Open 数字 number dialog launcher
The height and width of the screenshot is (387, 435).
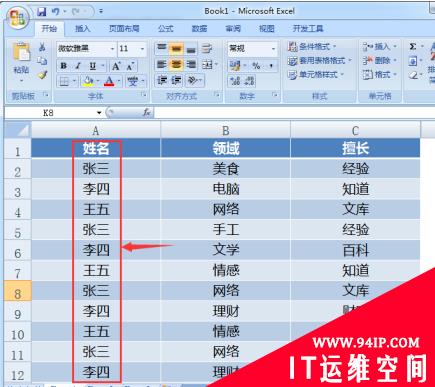click(275, 95)
